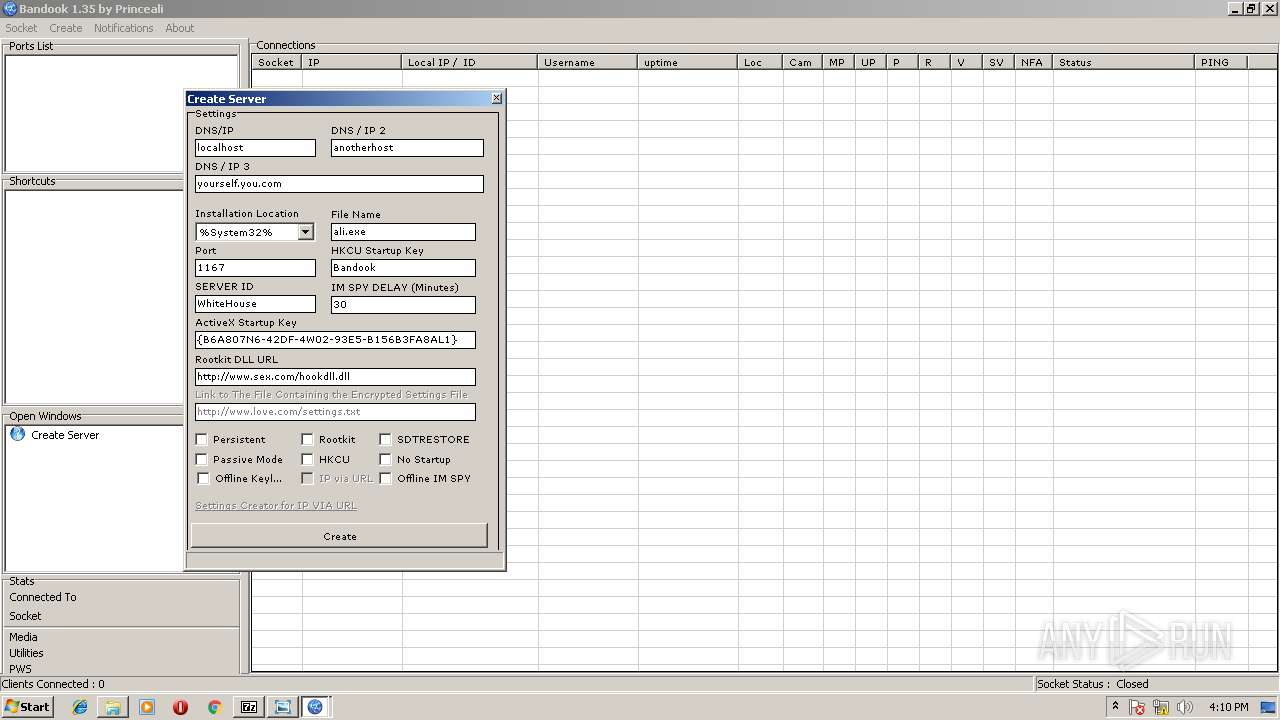This screenshot has width=1280, height=720.
Task: Enable the Persistent checkbox
Action: 201,439
